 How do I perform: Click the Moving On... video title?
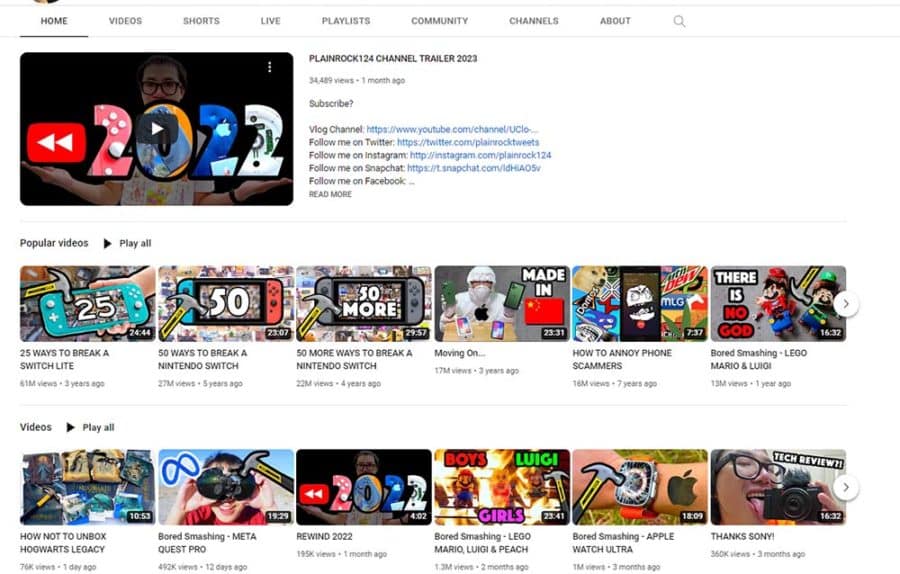pyautogui.click(x=460, y=353)
